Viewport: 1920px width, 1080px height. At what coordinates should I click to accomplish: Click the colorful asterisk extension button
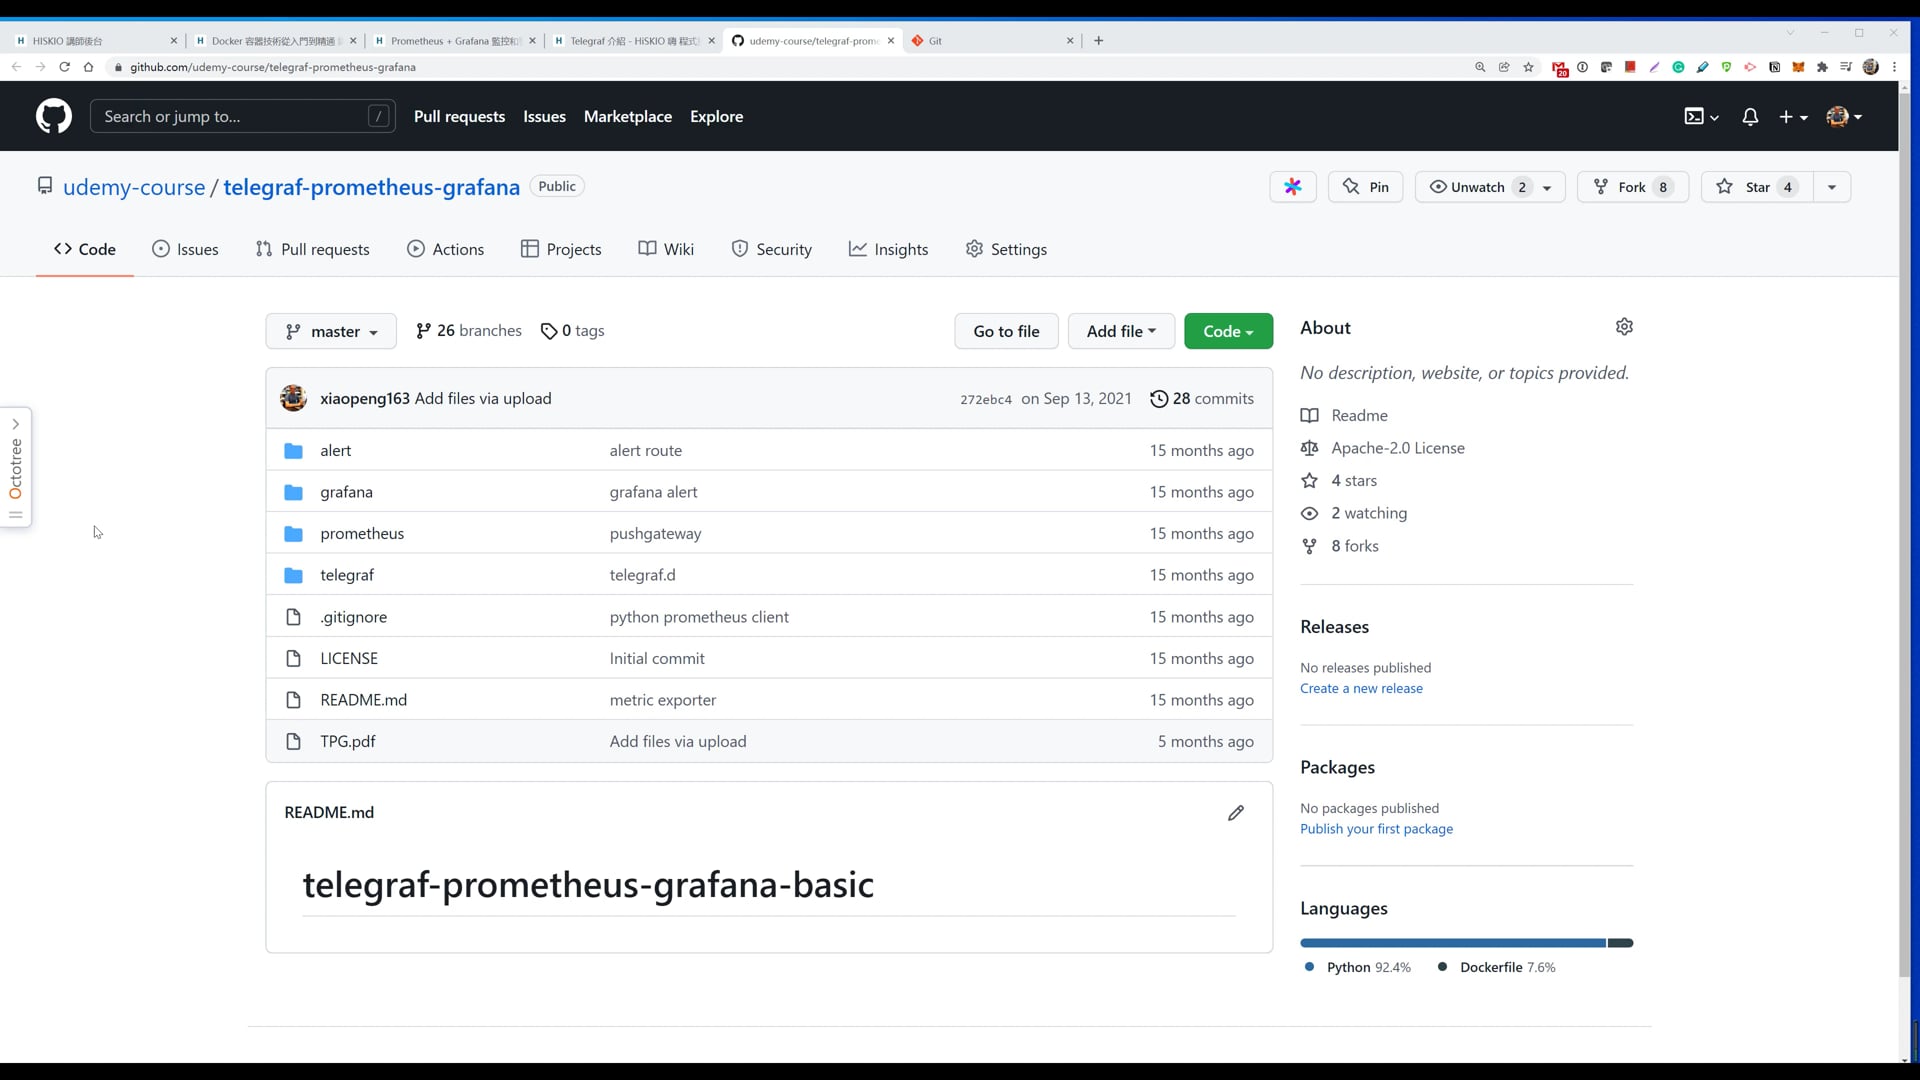pos(1293,187)
